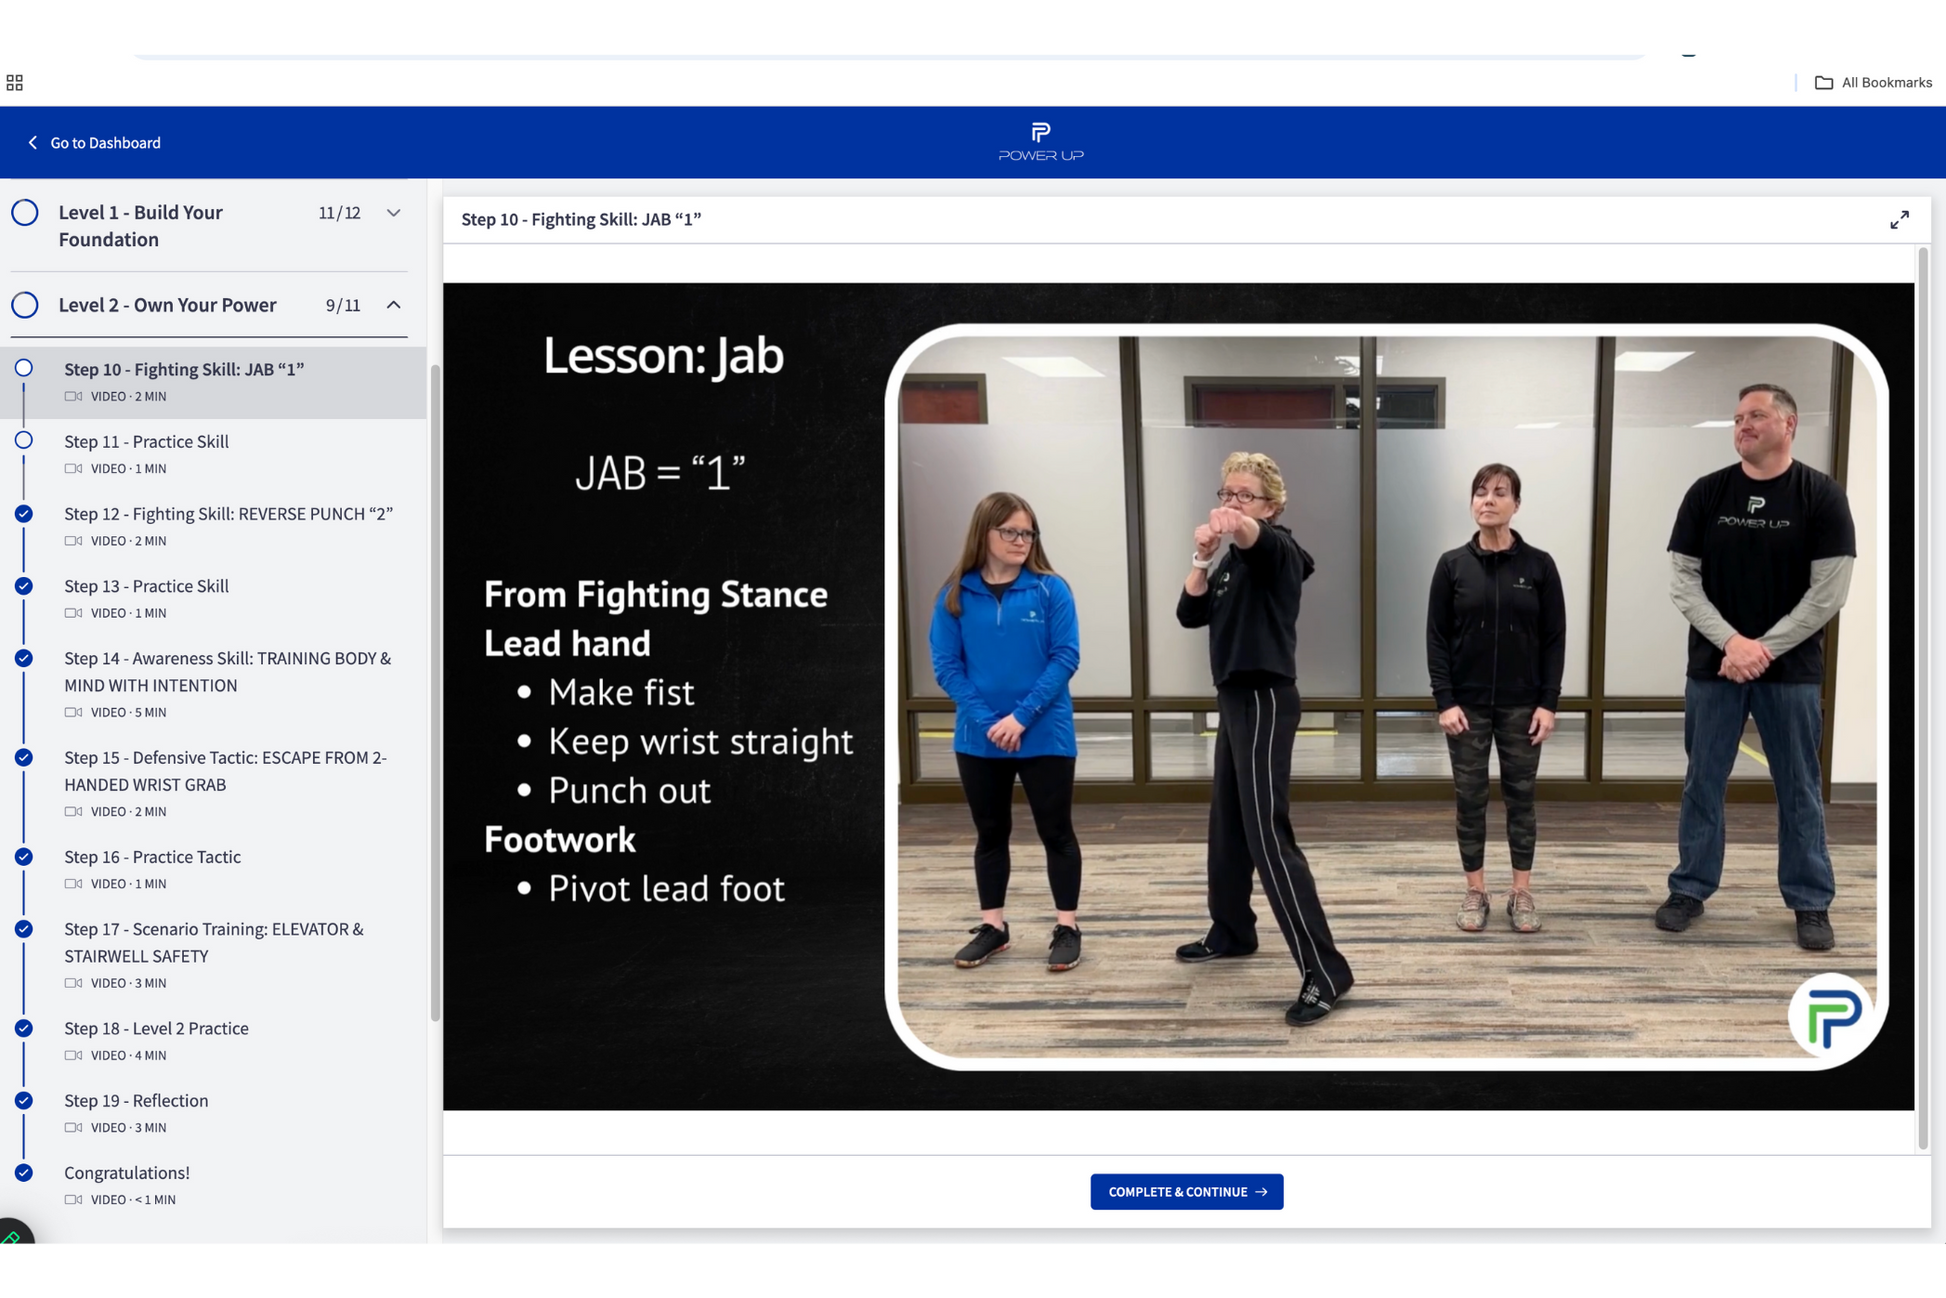1946x1298 pixels.
Task: Click the Lesson: Jab video to play
Action: (x=1178, y=697)
